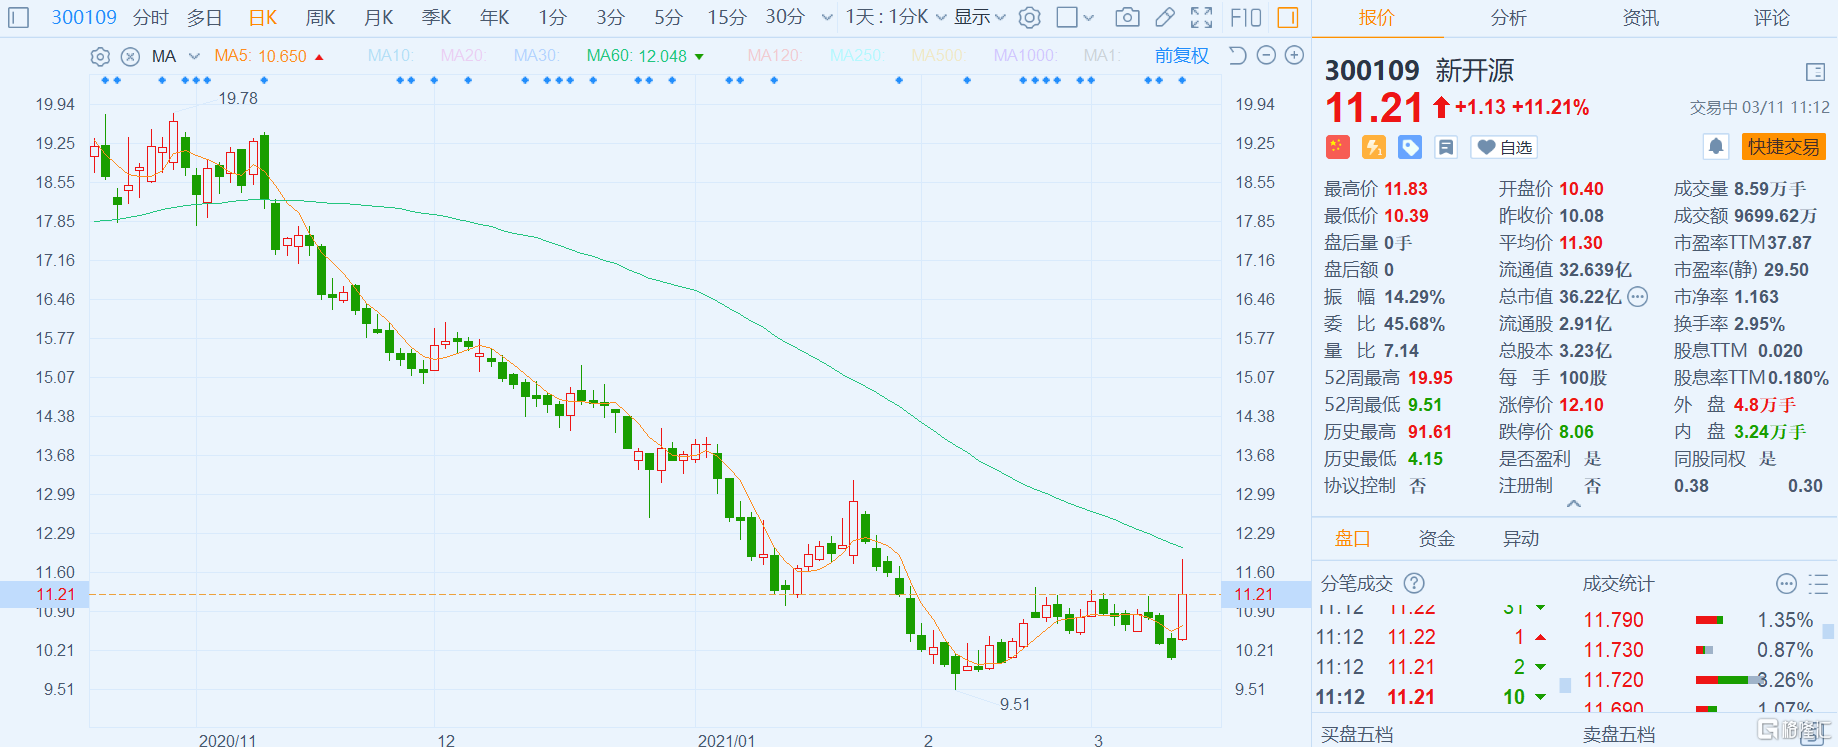Select the 5分 minute period
1838x747 pixels.
click(x=669, y=17)
